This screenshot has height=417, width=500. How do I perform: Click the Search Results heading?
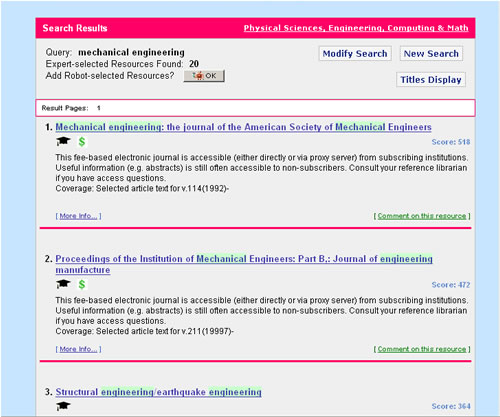(75, 28)
